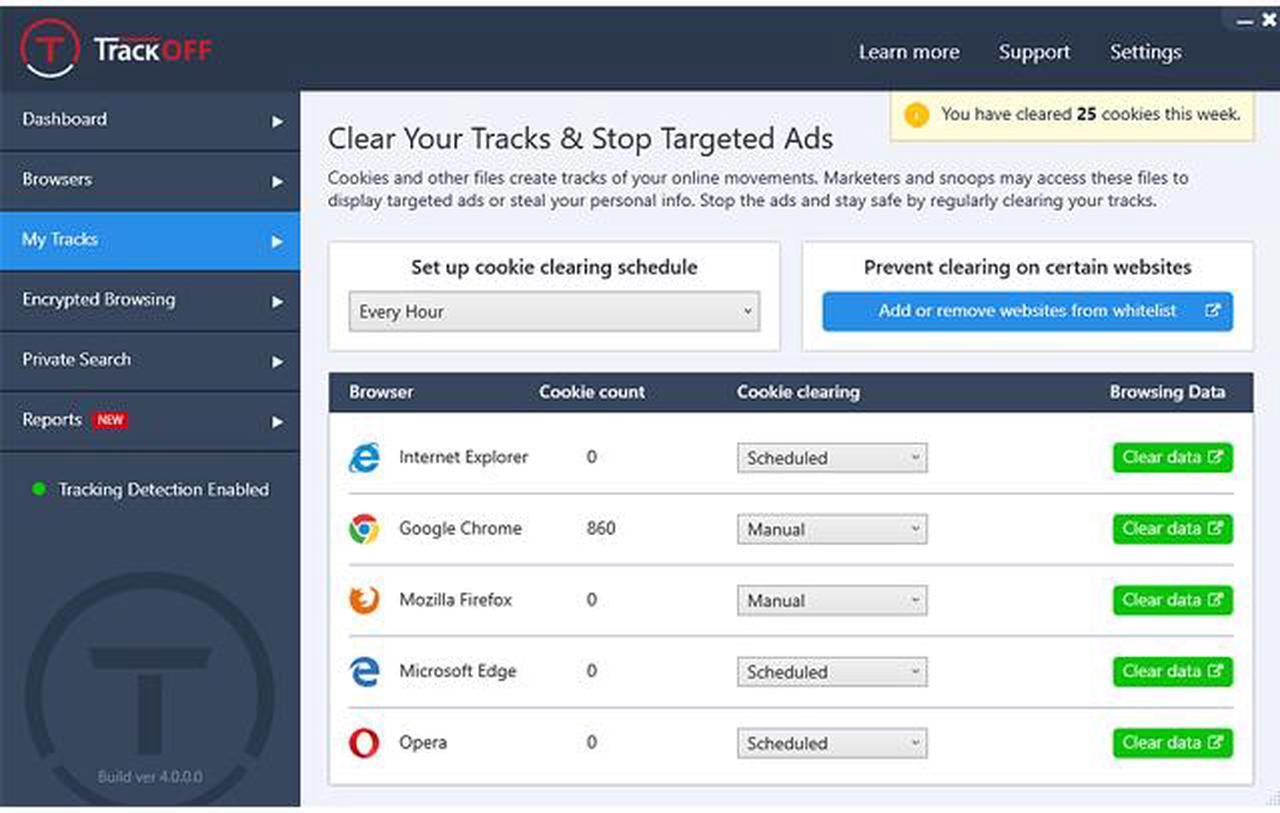Open Opera cookie clearing dropdown
The width and height of the screenshot is (1280, 813).
(832, 744)
